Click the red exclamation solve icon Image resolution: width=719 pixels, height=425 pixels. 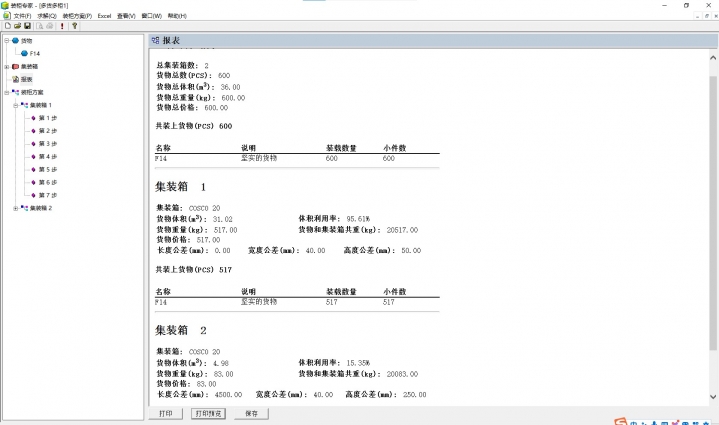62,26
